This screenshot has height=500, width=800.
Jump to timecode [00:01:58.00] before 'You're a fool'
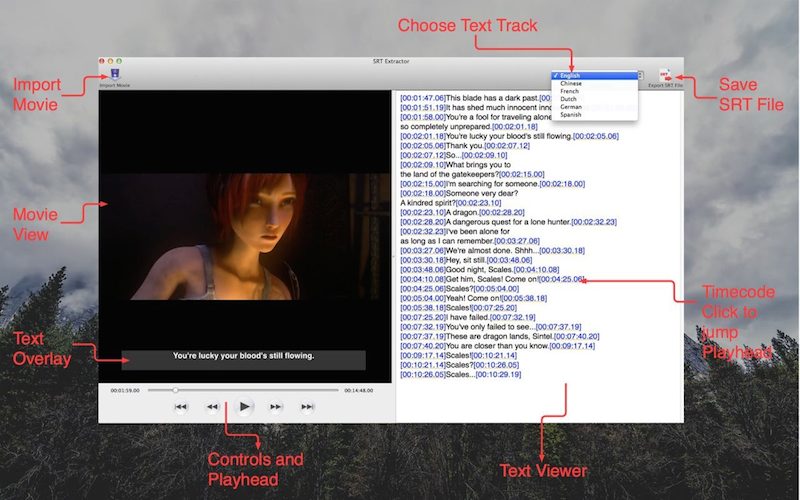423,117
